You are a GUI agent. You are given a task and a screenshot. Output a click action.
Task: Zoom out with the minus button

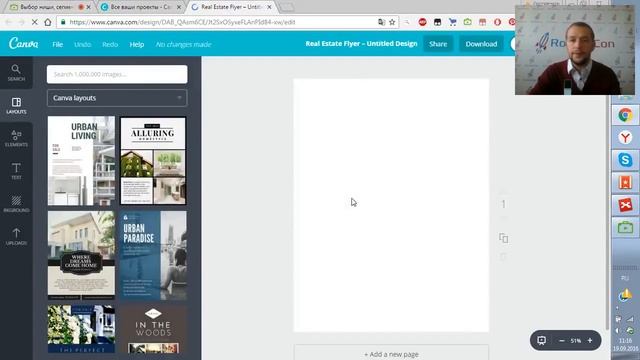(562, 340)
